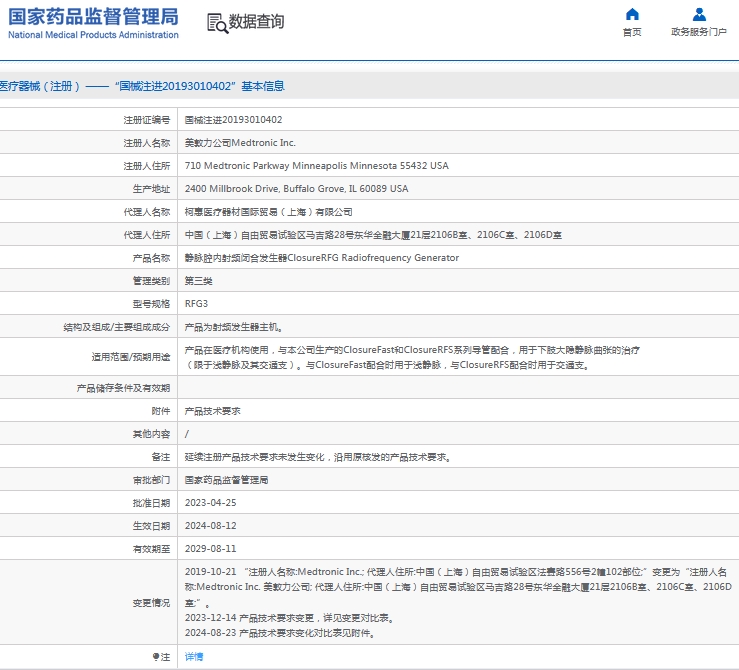Click the 其他内容 label
The width and height of the screenshot is (739, 670).
pyautogui.click(x=151, y=434)
